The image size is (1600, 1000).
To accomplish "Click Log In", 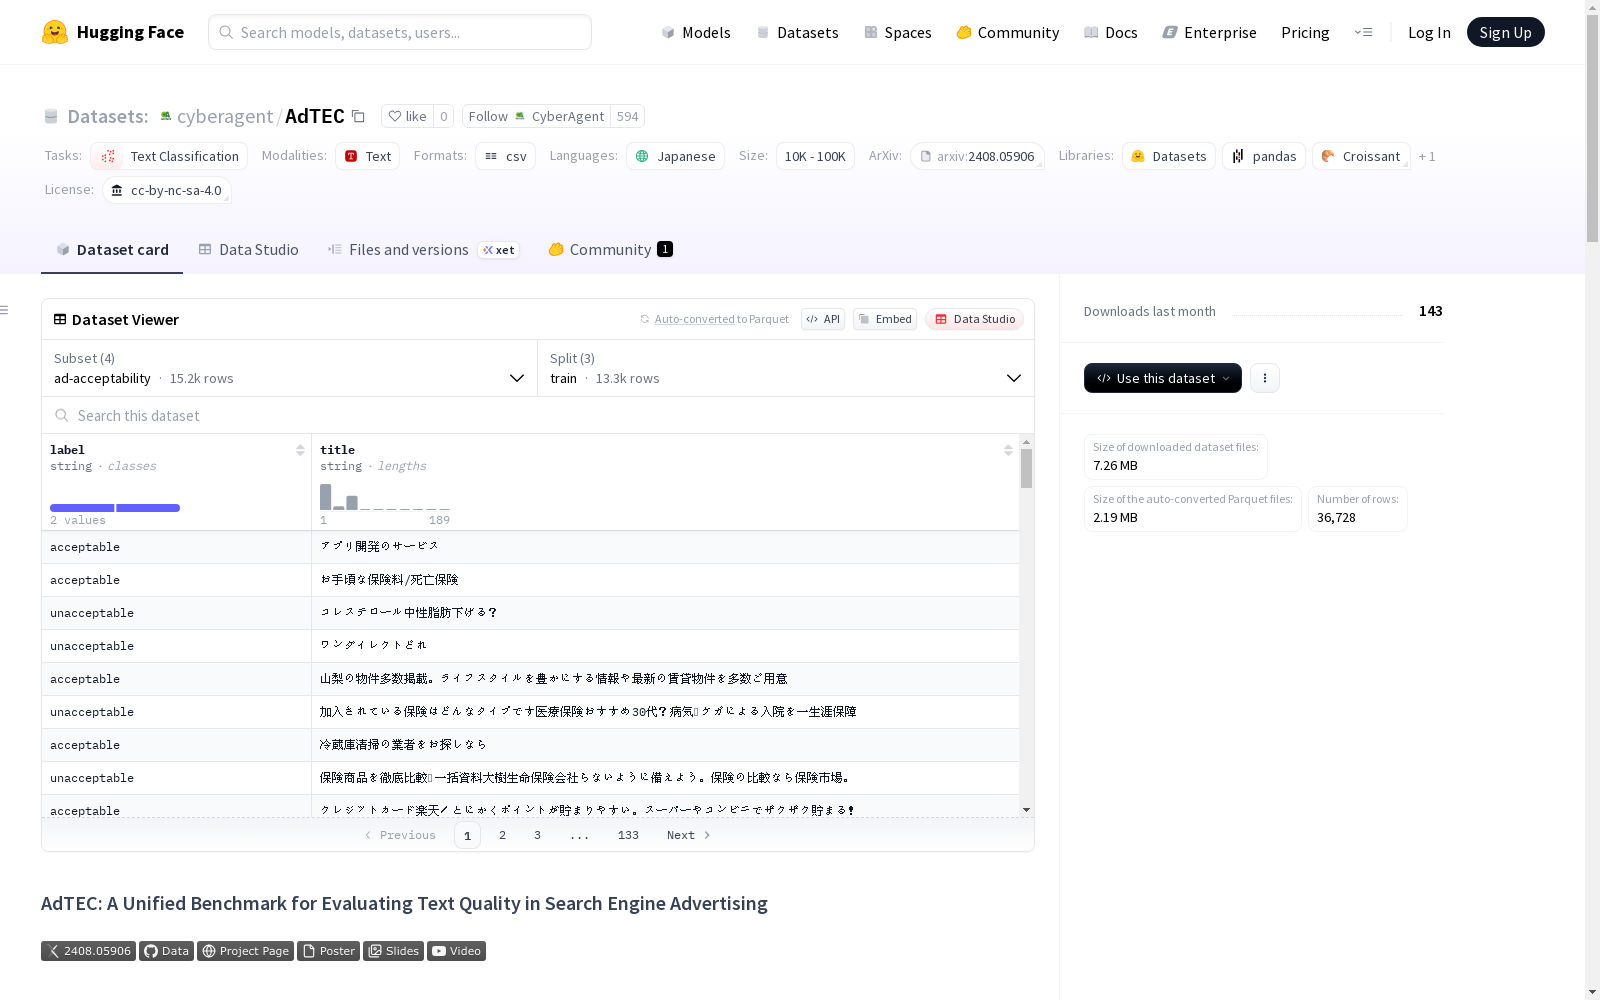I will coord(1429,32).
